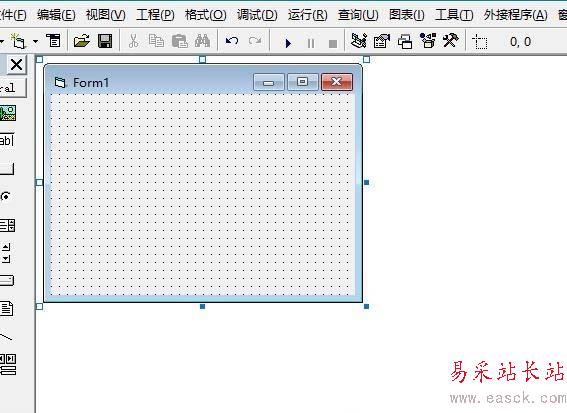Open the 运行(R) menu
Viewport: 567px width, 413px height.
pos(307,15)
